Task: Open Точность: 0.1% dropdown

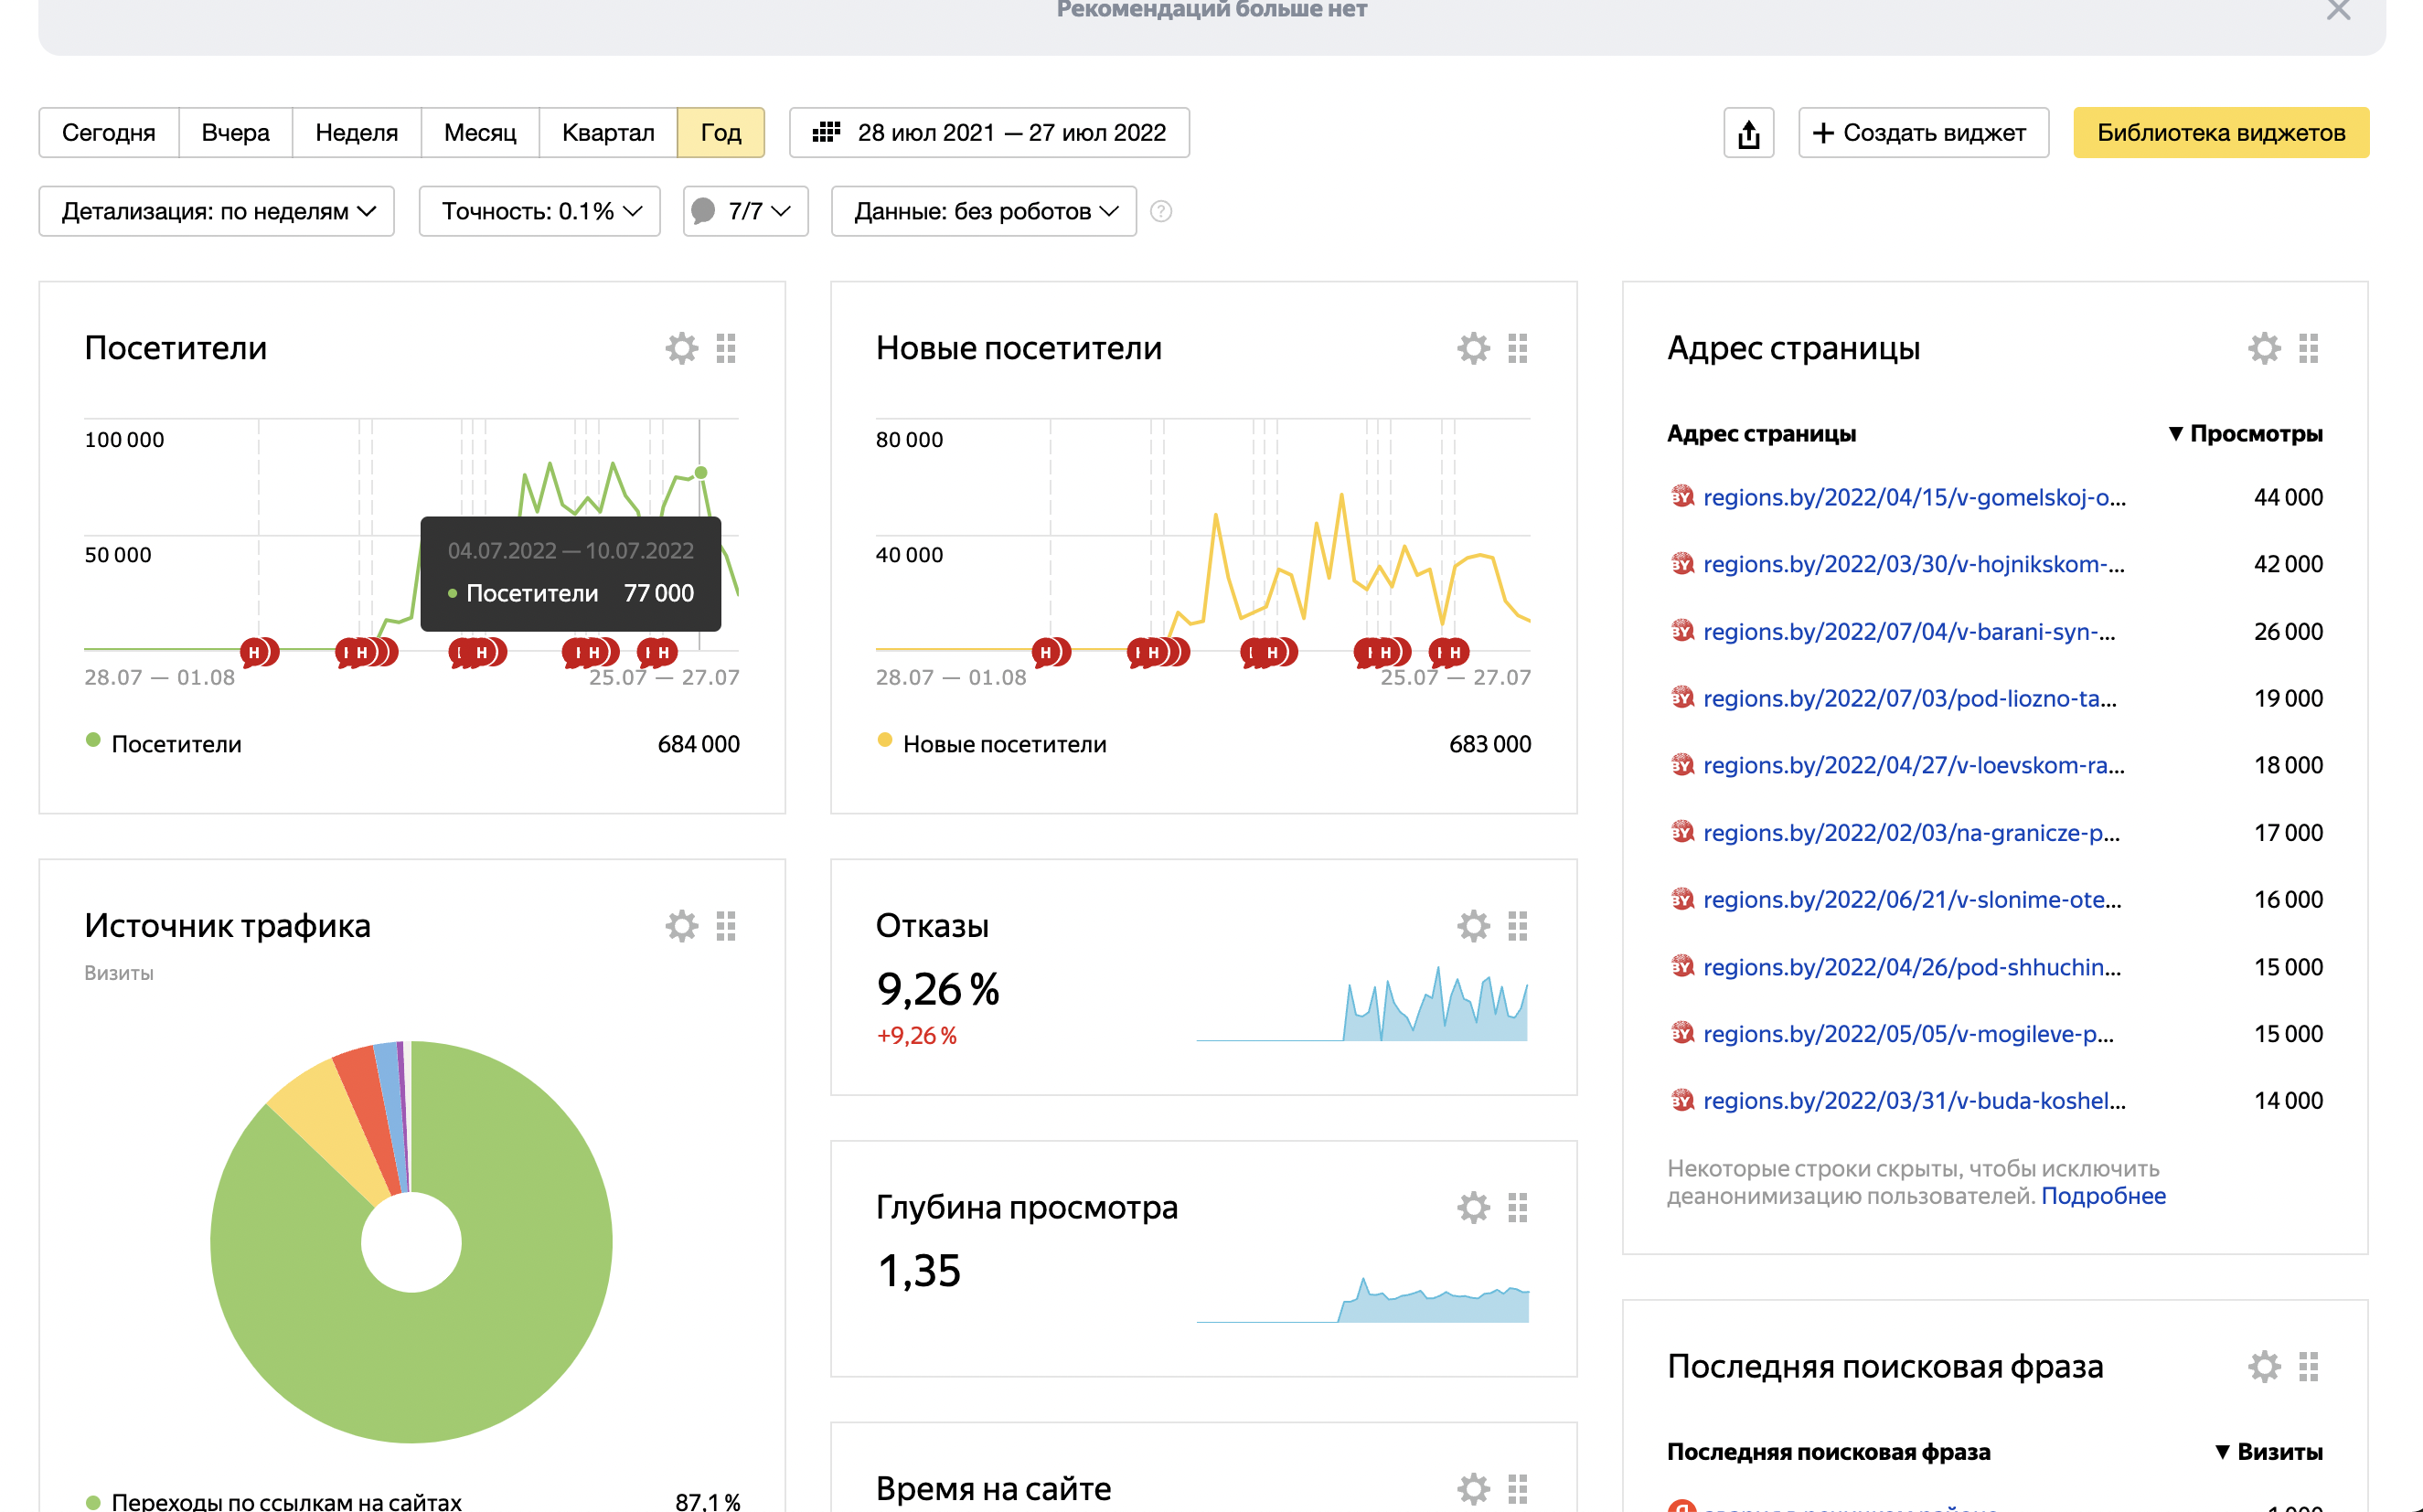Action: 540,211
